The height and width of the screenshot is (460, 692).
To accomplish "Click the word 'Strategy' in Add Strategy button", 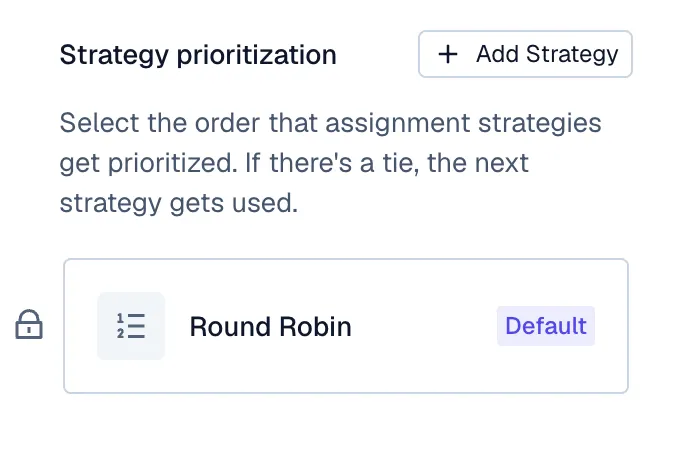I will point(570,54).
